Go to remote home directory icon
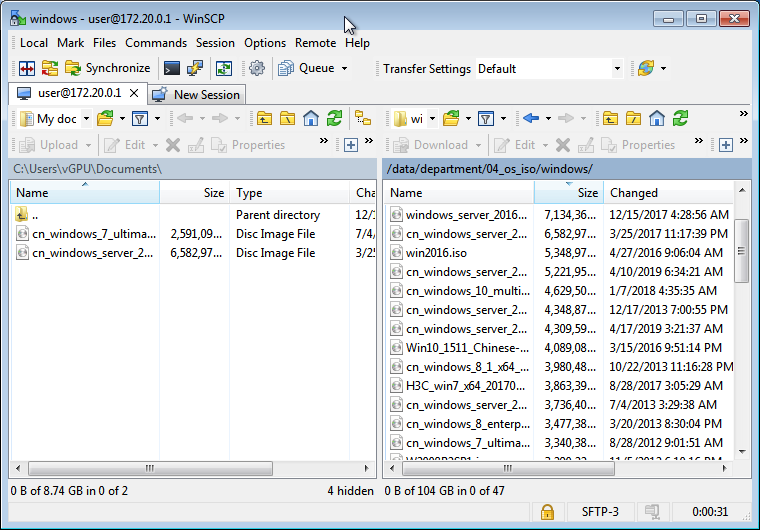This screenshot has height=530, width=760. tap(657, 119)
